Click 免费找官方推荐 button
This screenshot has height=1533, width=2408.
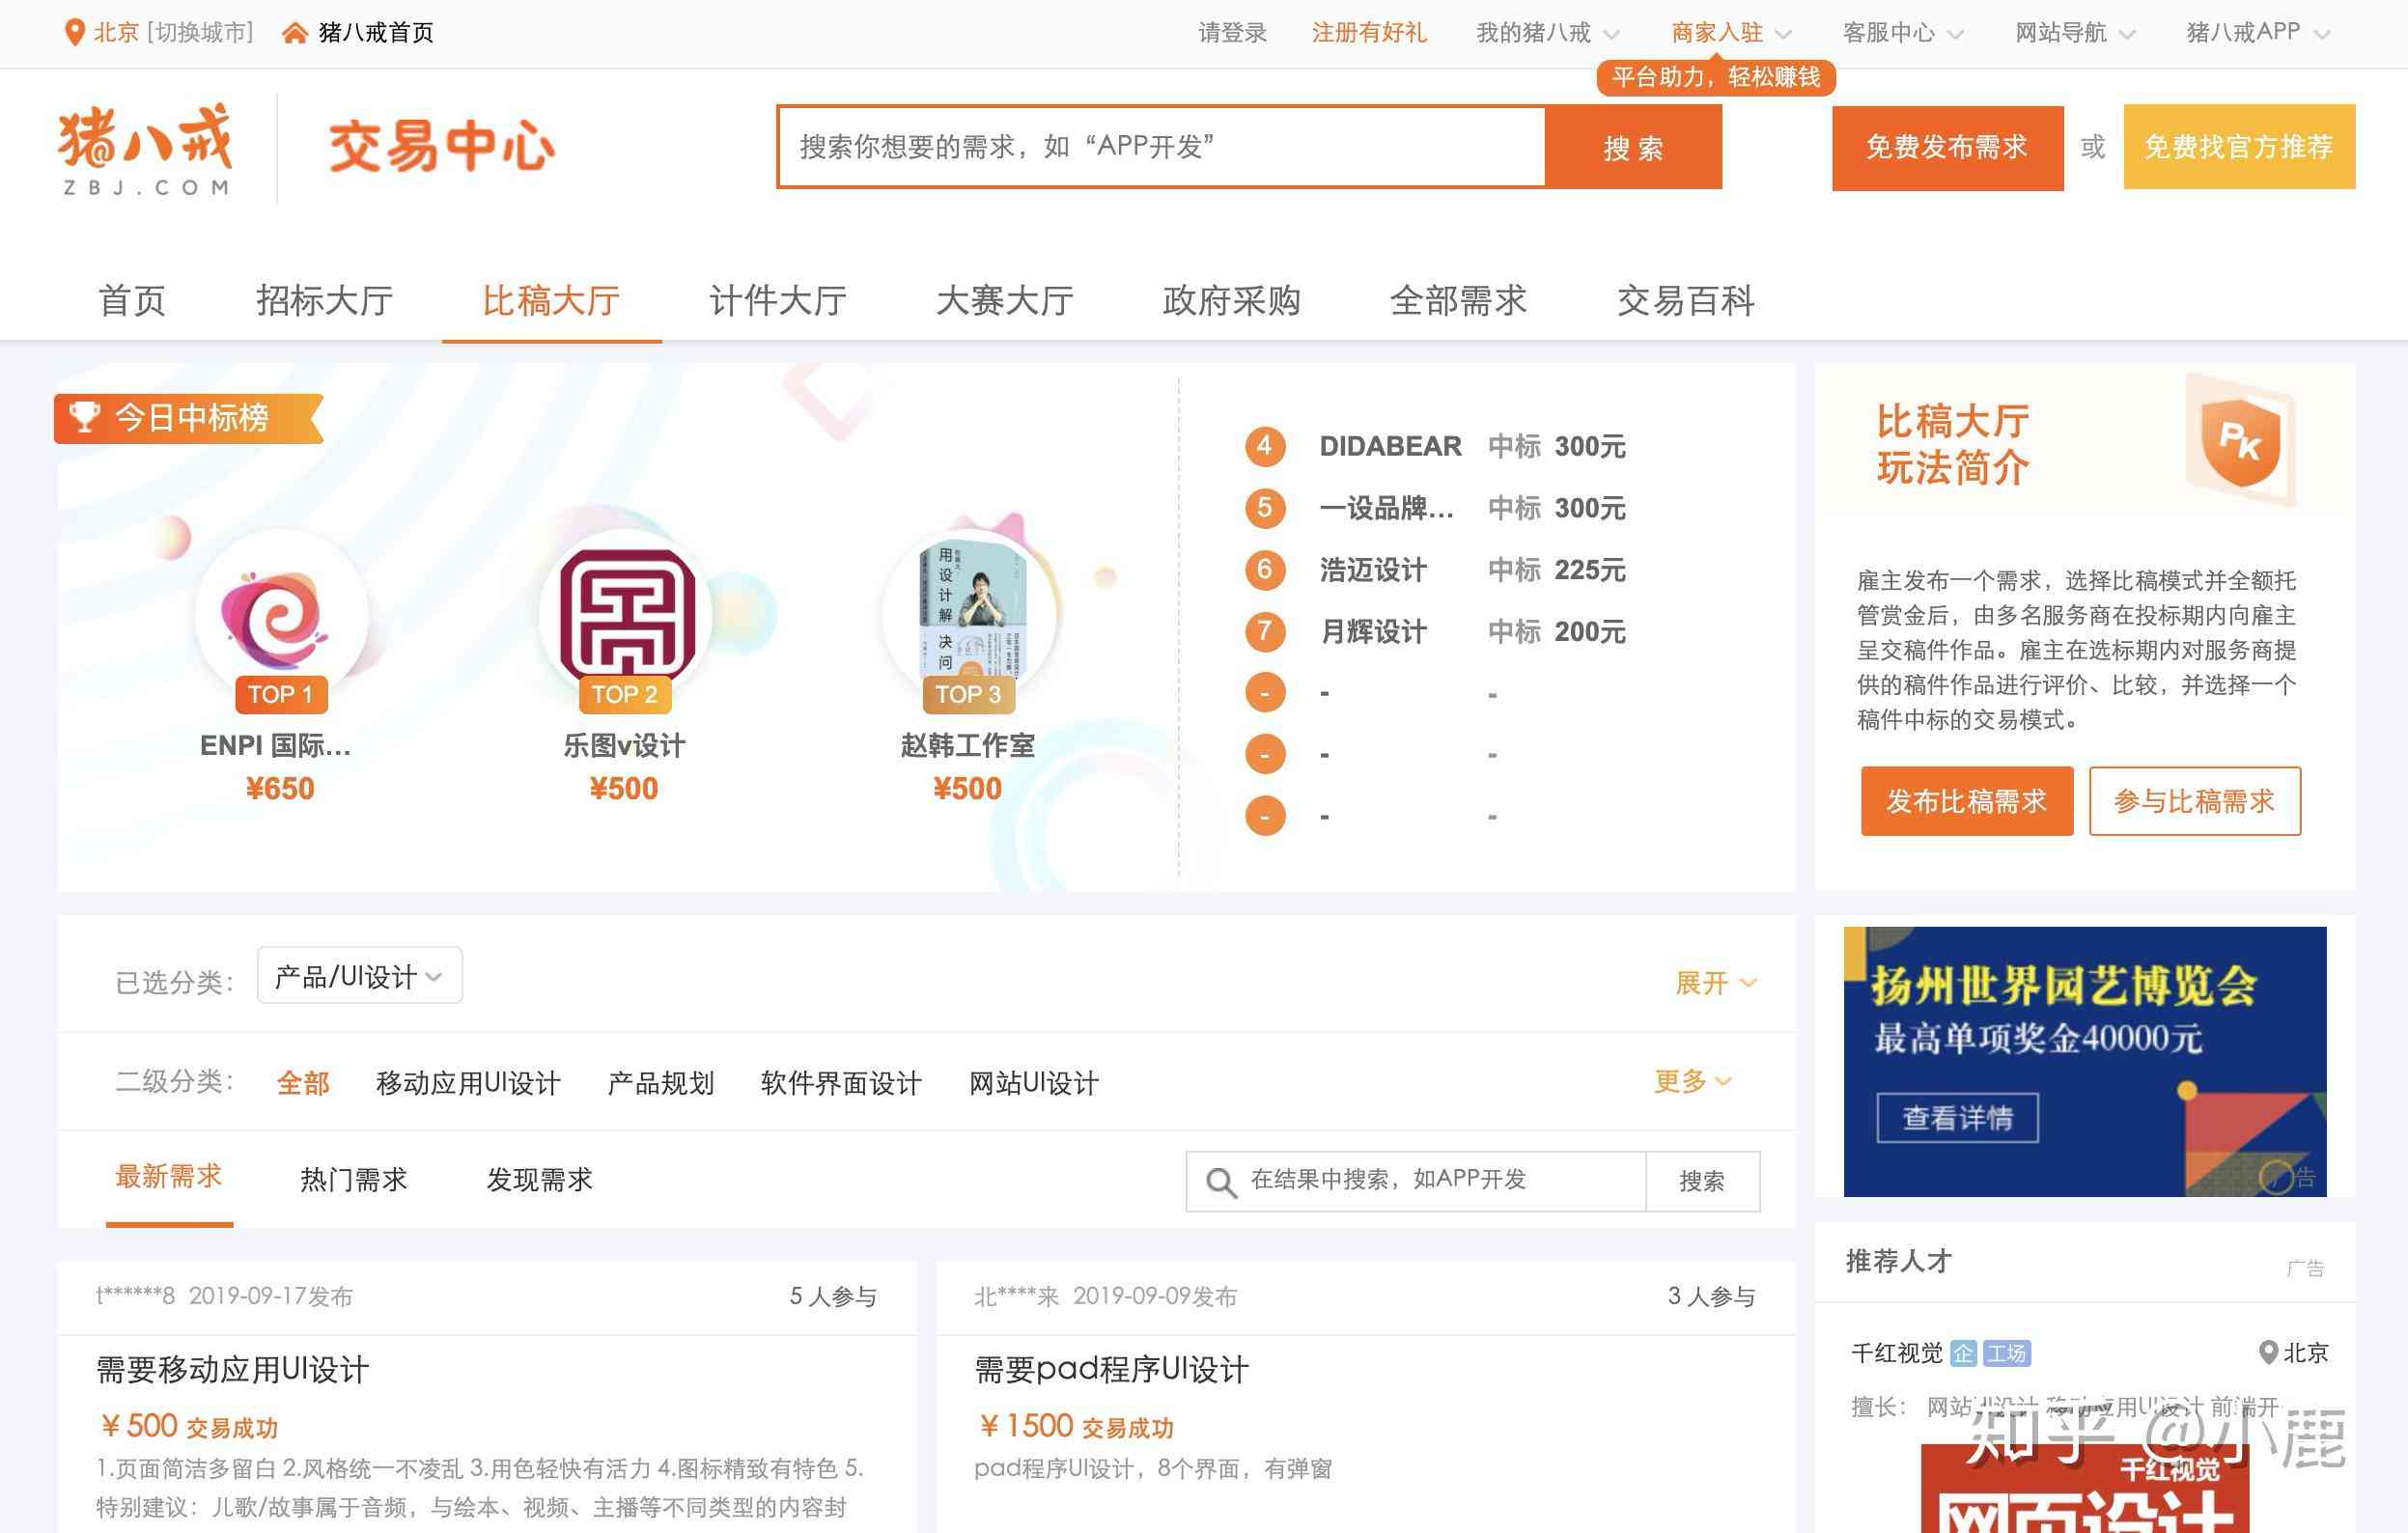[x=2239, y=147]
